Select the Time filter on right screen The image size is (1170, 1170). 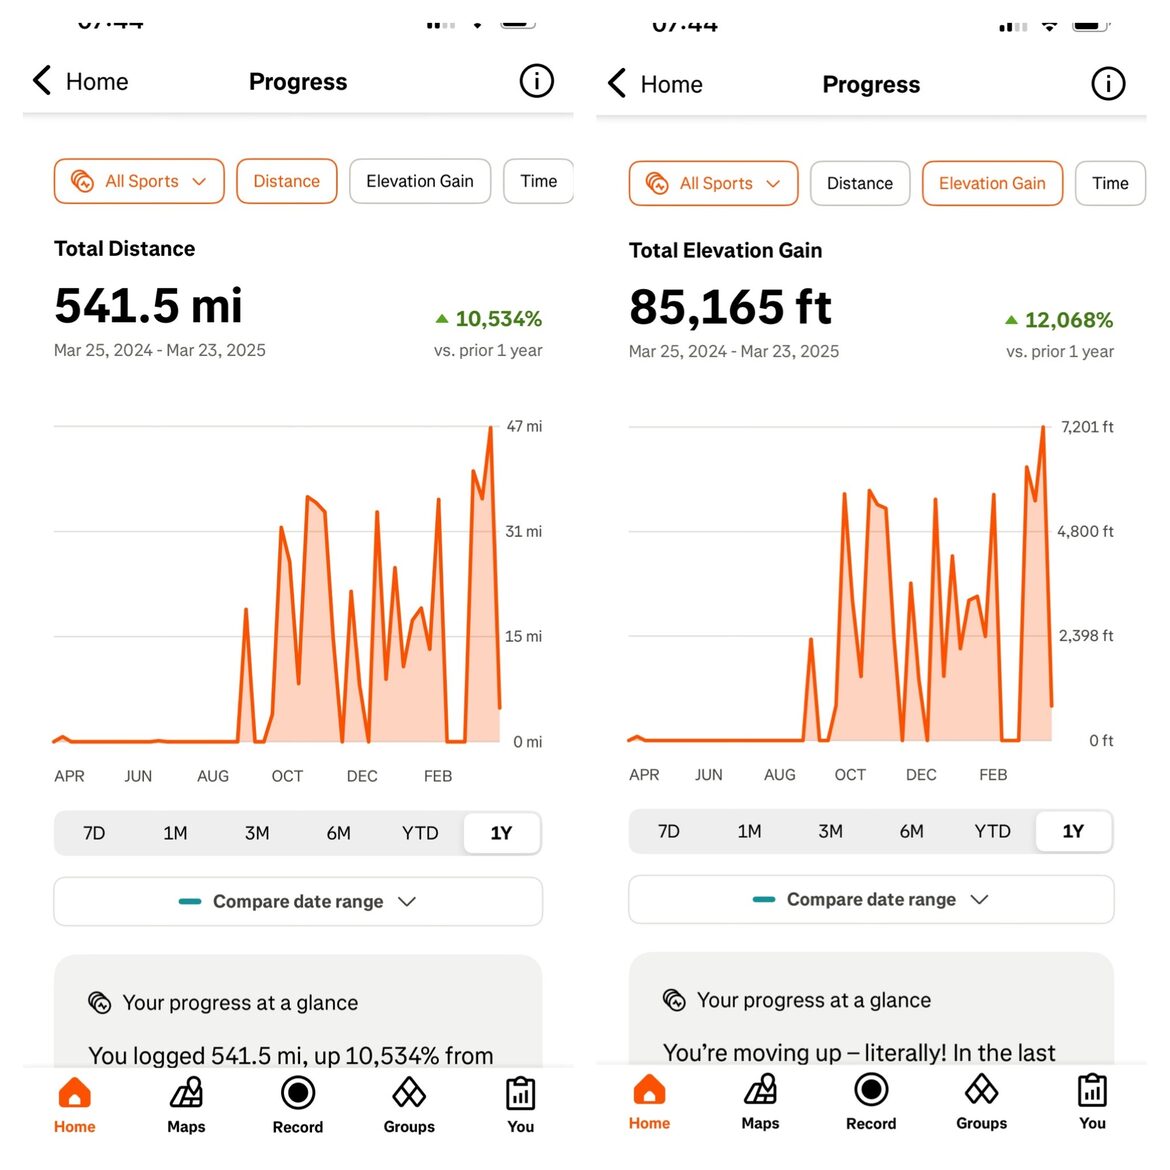[1110, 183]
